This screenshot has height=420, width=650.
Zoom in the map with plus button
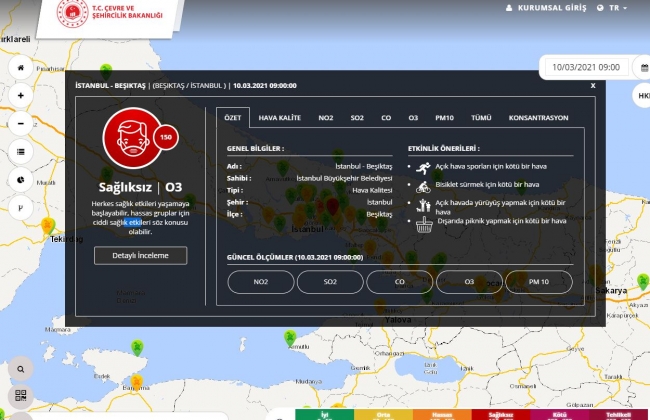21,96
